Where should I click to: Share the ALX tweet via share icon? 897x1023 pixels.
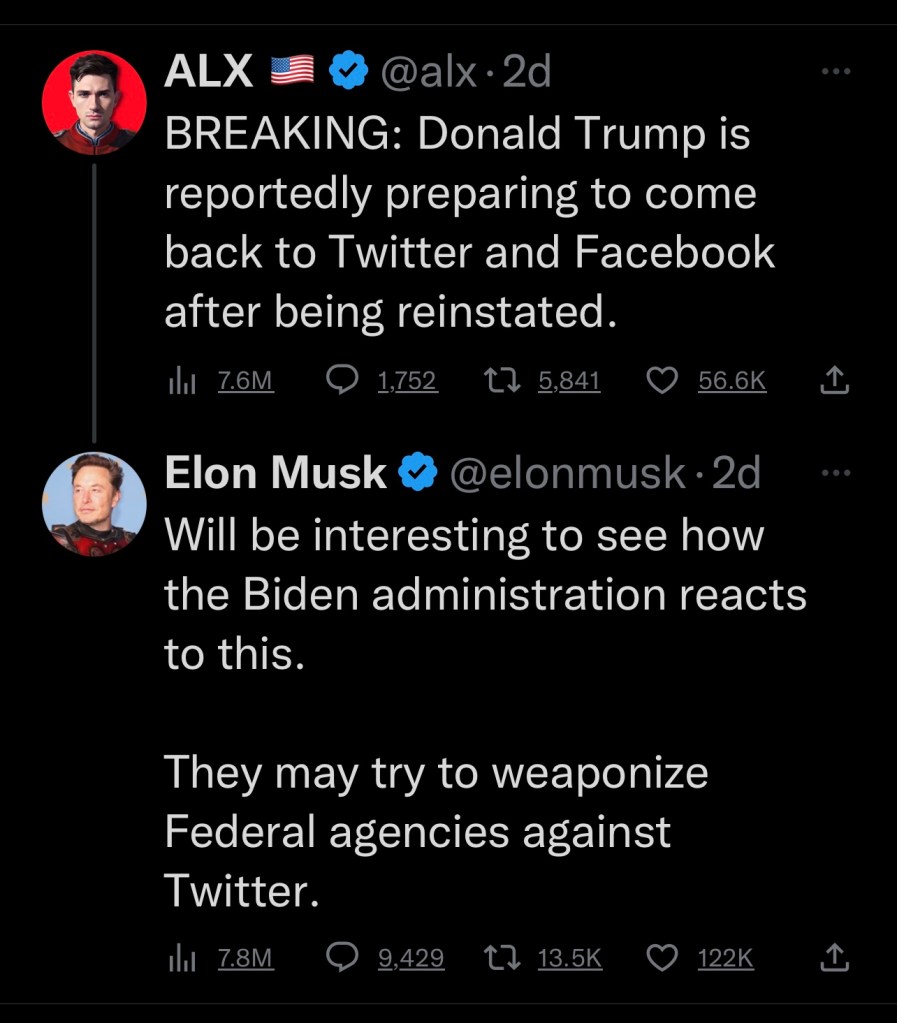[834, 380]
